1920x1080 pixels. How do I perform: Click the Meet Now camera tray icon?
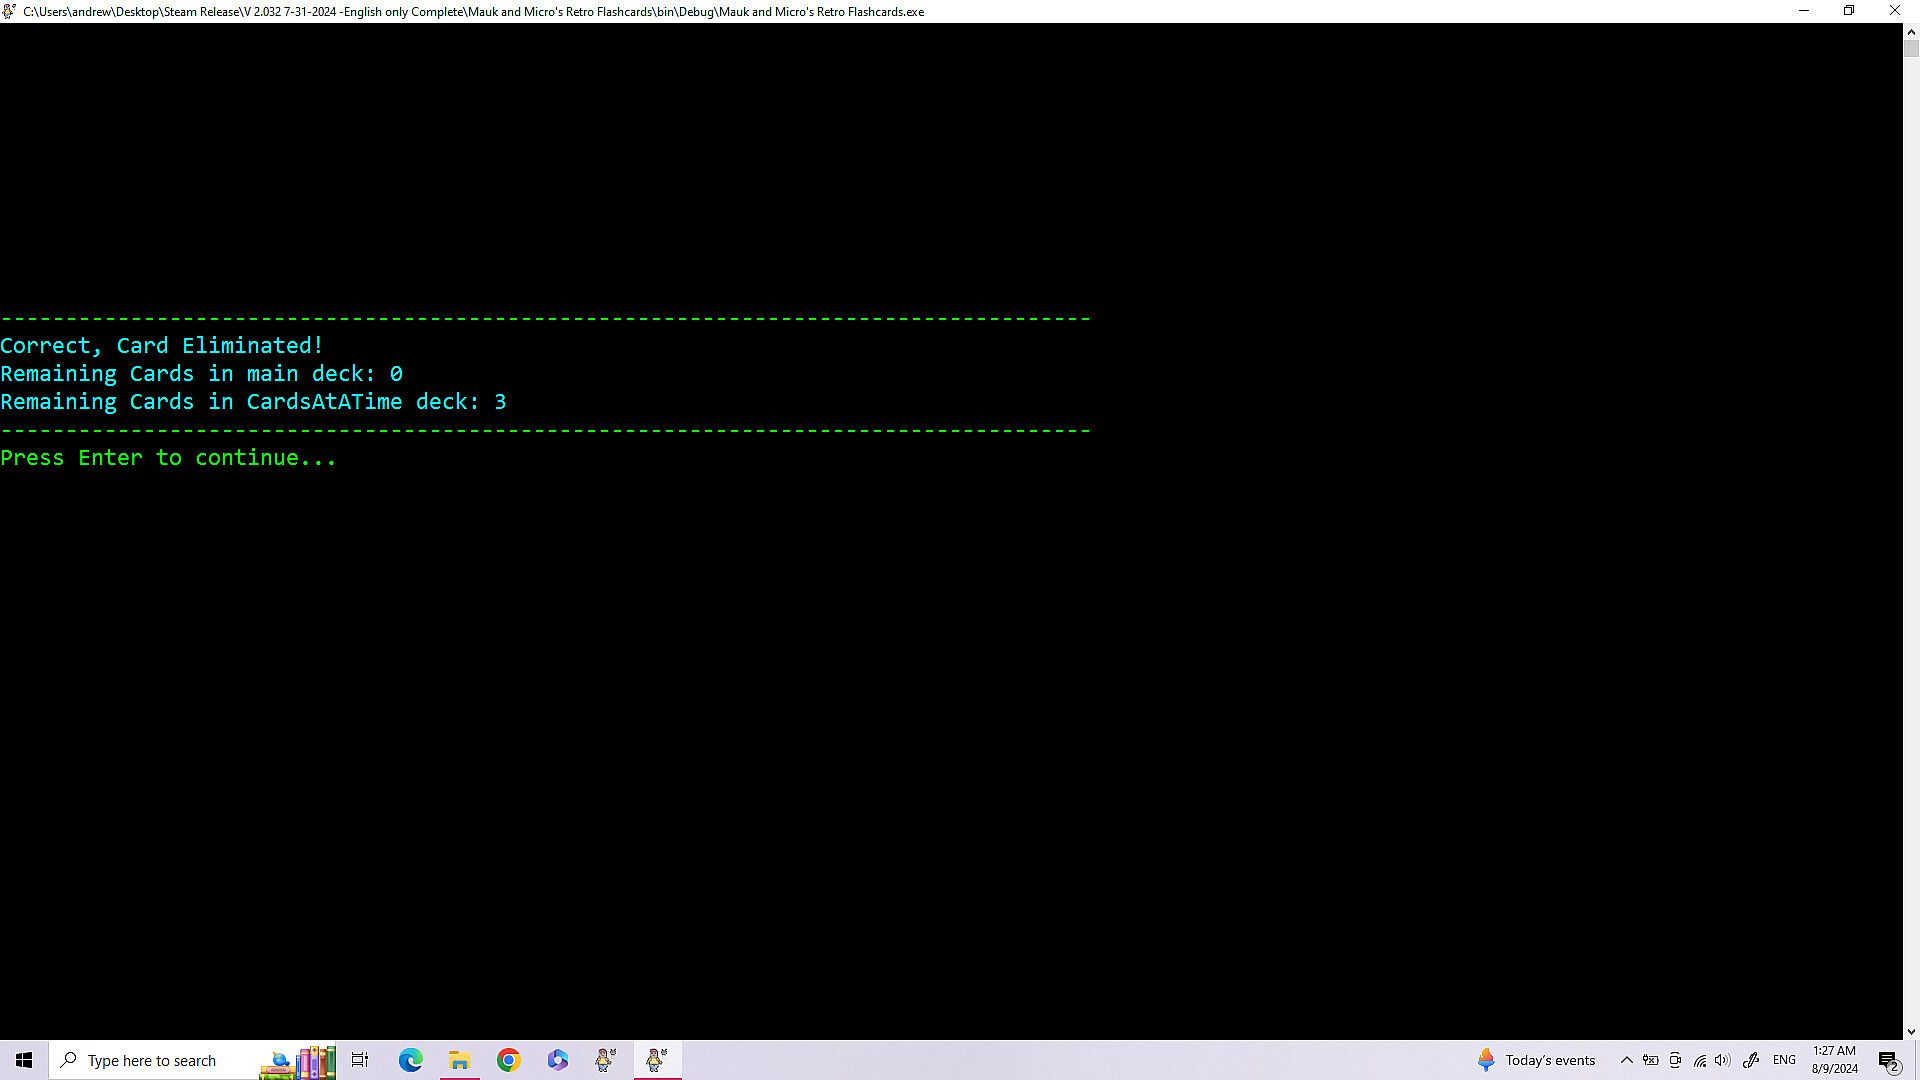pos(1675,1060)
